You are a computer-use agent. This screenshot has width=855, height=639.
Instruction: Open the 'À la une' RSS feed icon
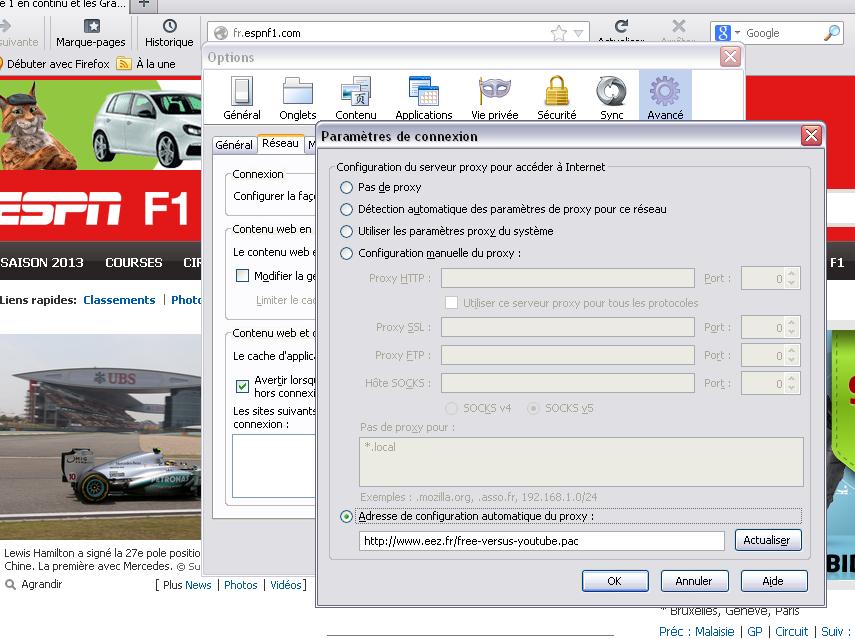pos(124,64)
